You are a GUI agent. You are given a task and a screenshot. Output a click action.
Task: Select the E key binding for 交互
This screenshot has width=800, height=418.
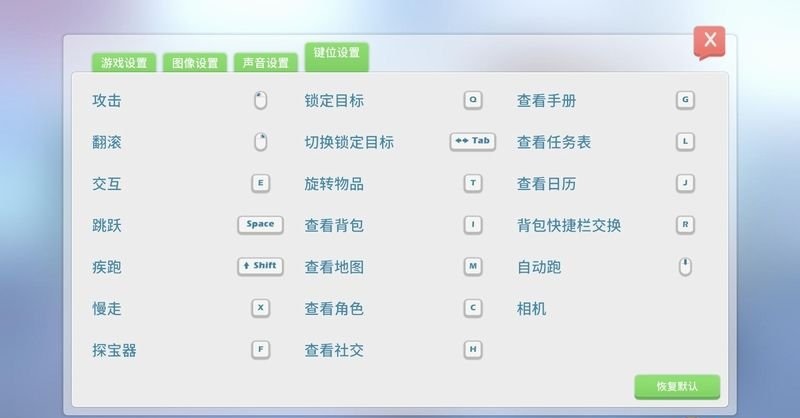[x=260, y=183]
